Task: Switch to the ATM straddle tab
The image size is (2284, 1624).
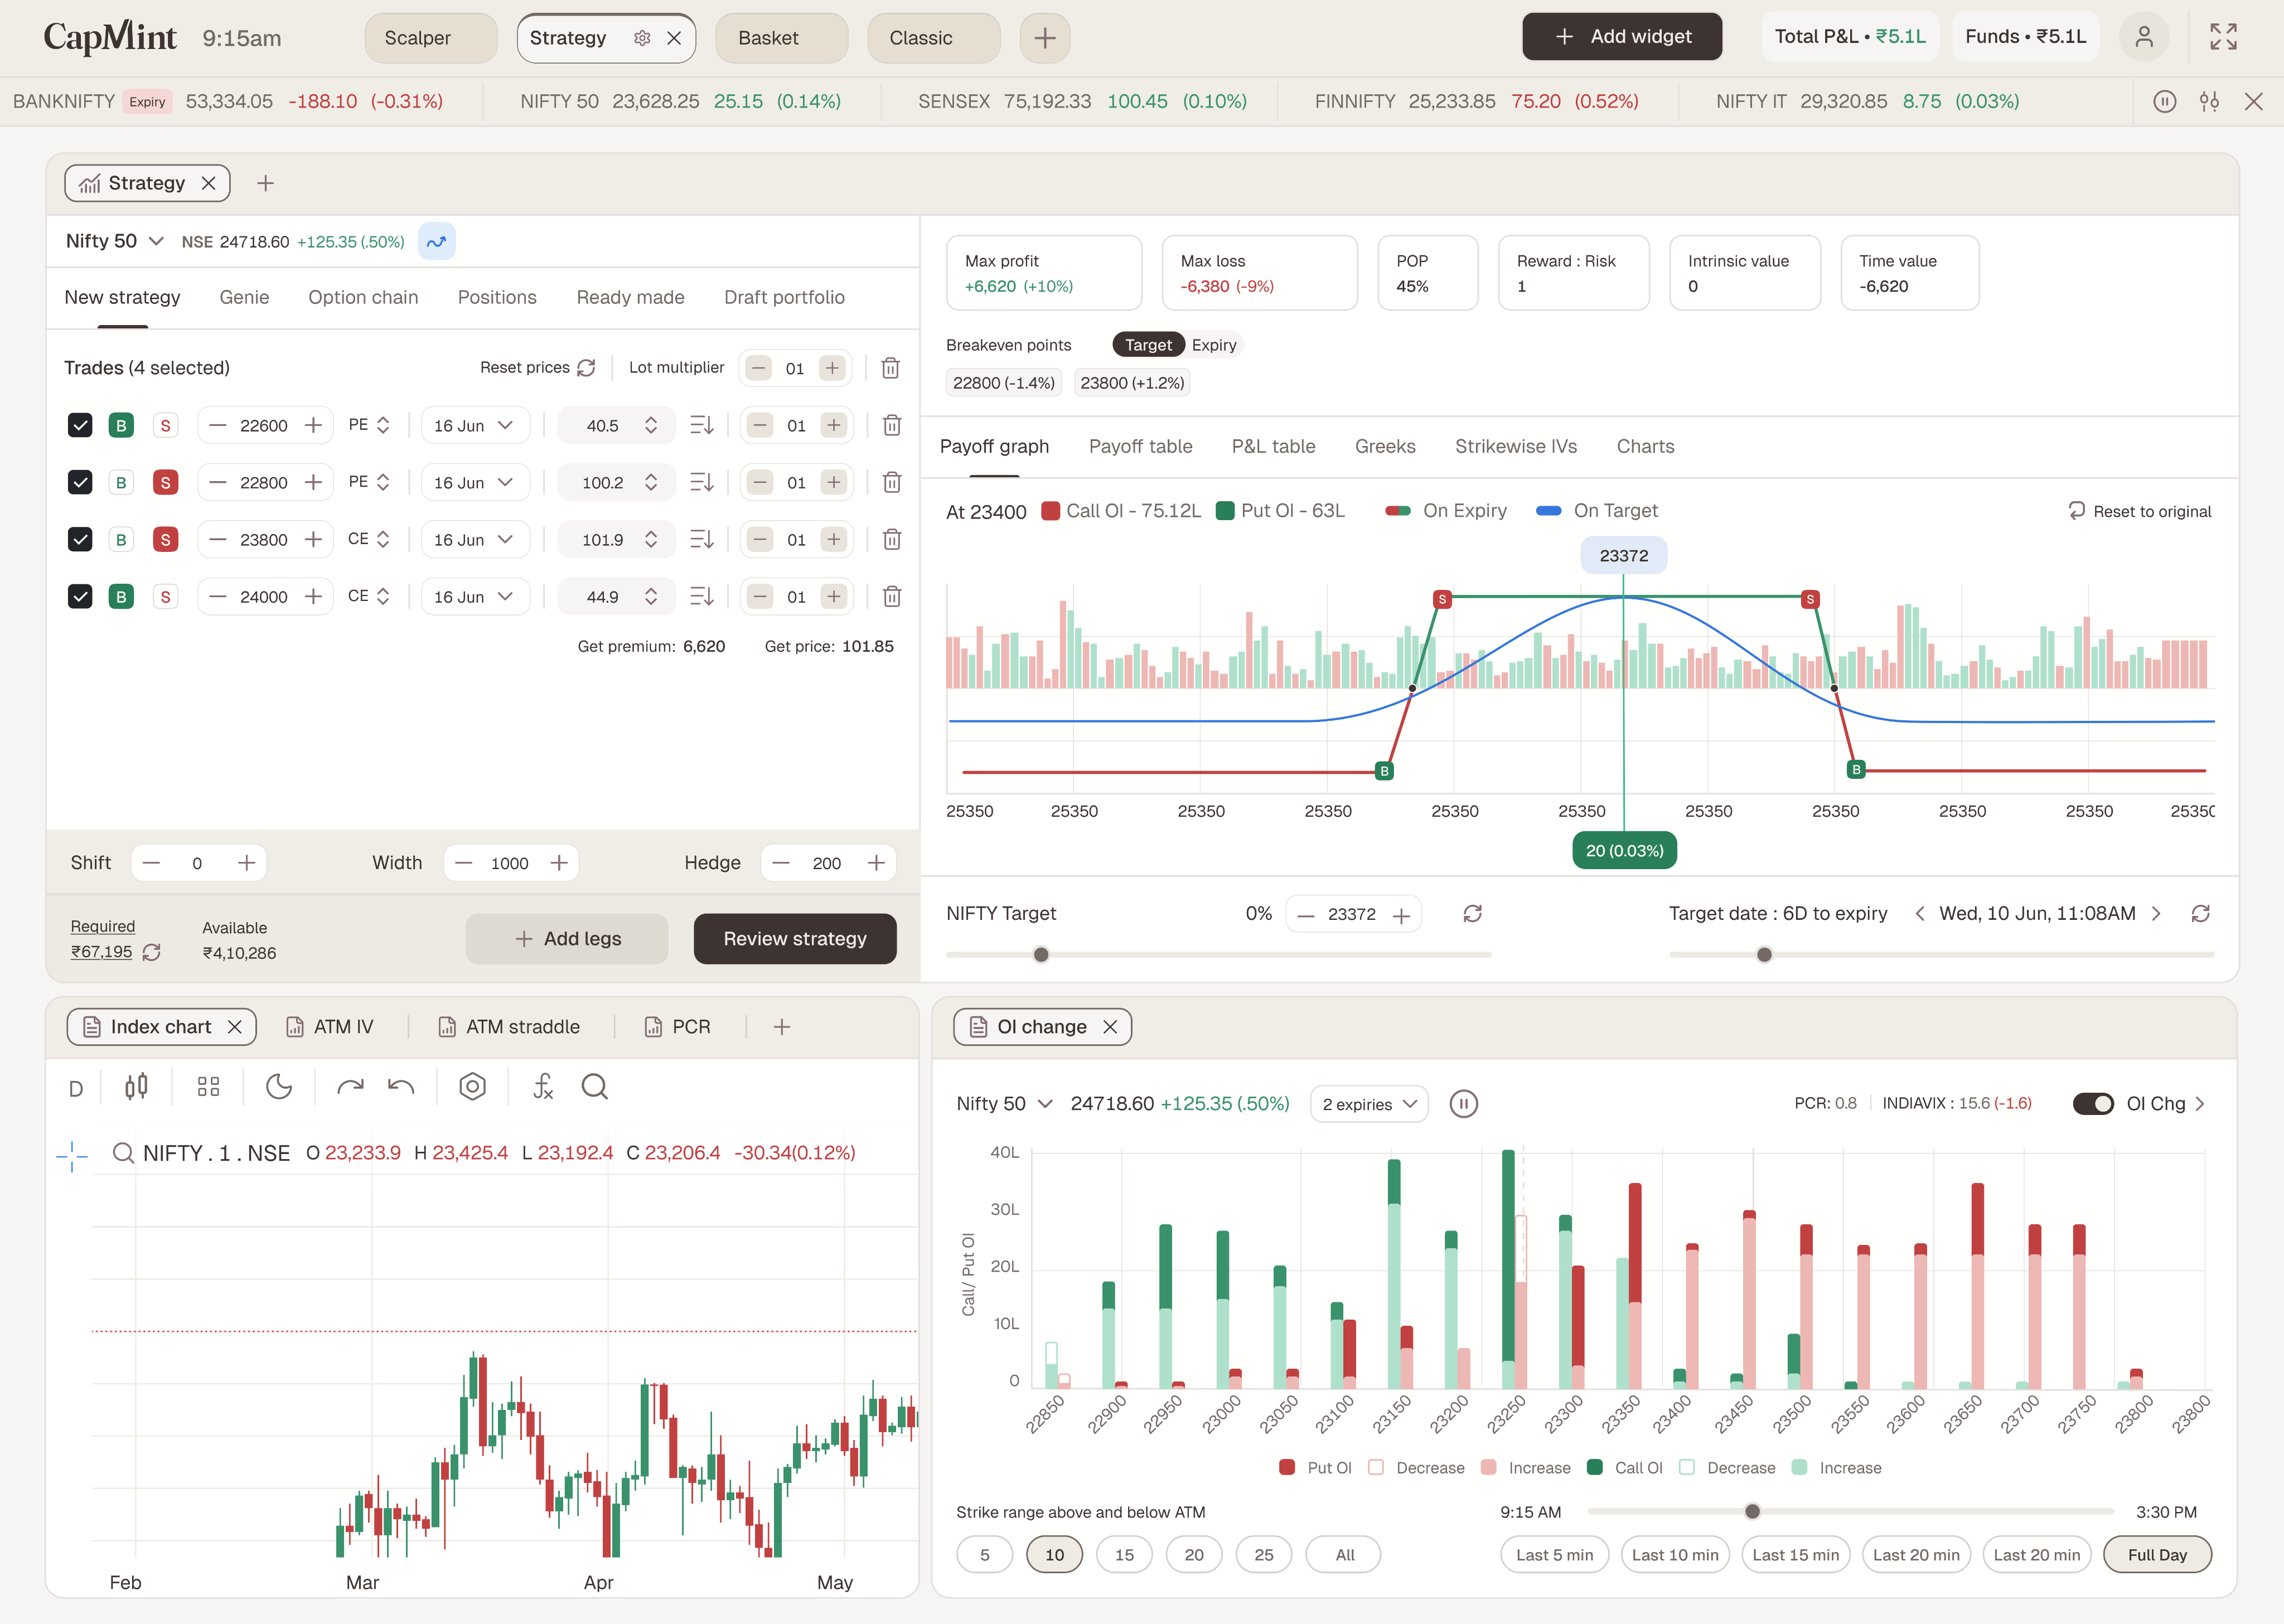Action: (x=510, y=1027)
